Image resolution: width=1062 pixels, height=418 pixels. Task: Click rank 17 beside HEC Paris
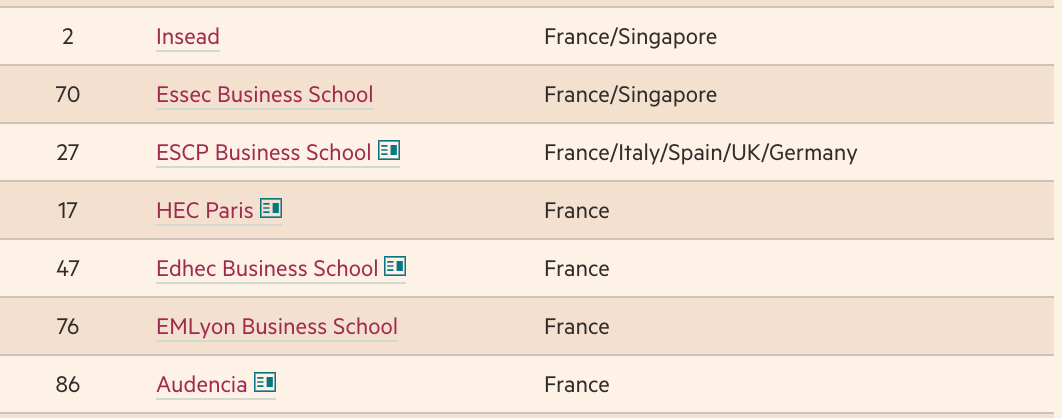click(x=67, y=211)
